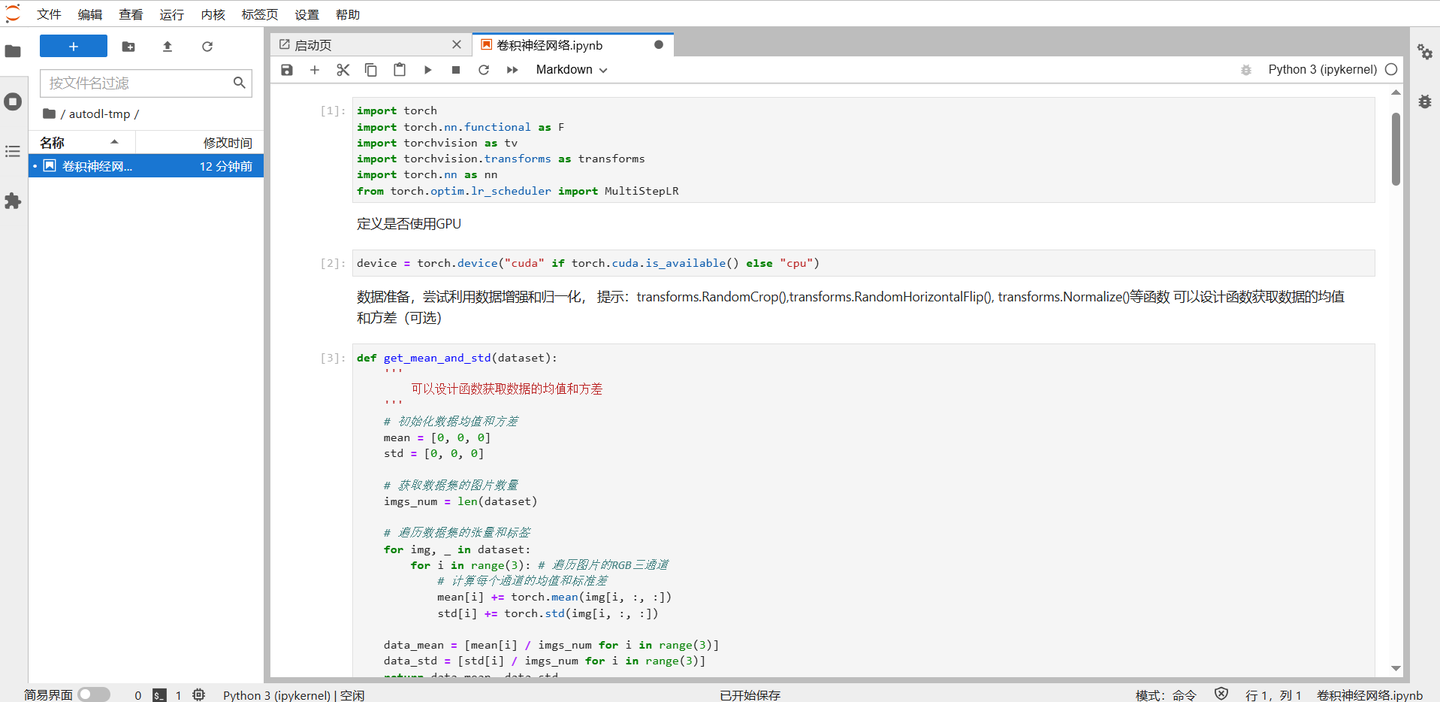Click the notebook vertical scrollbar thumb
Screen dimensions: 1440x702
[x=1396, y=148]
